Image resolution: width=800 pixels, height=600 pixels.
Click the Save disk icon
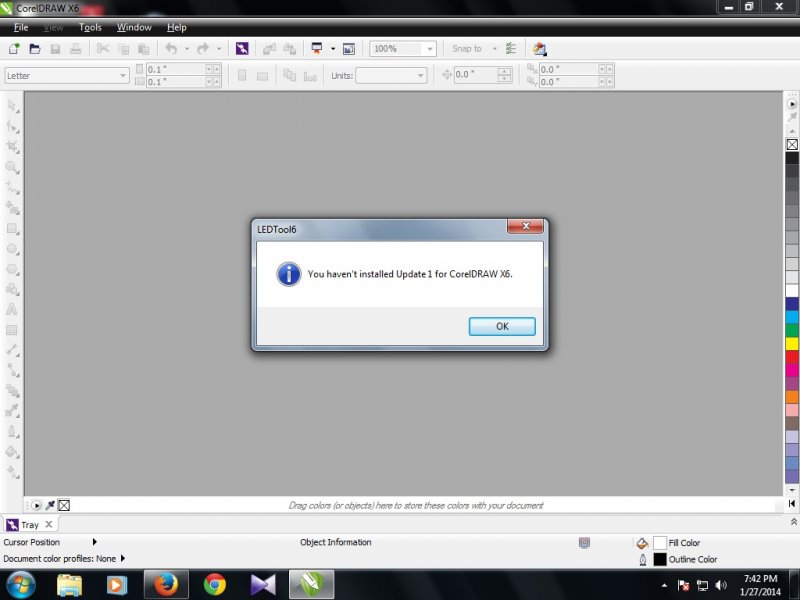pyautogui.click(x=55, y=49)
